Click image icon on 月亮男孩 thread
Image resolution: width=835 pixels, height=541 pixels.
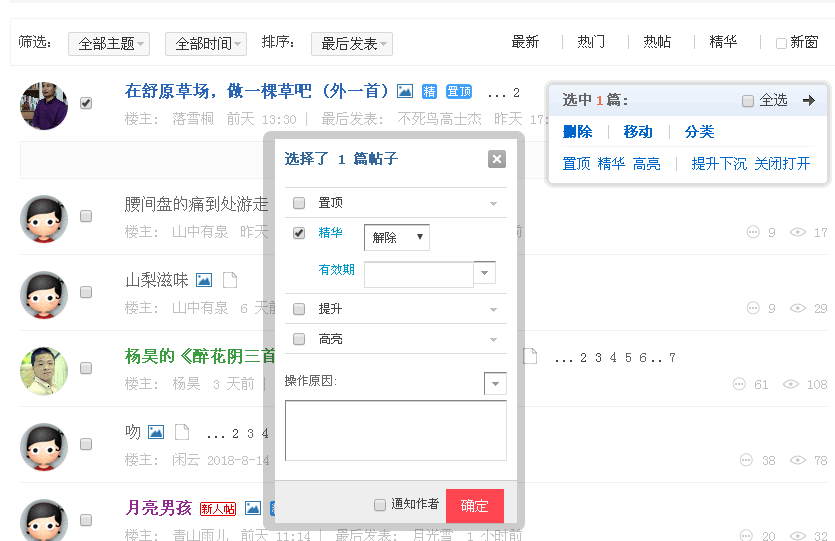252,508
